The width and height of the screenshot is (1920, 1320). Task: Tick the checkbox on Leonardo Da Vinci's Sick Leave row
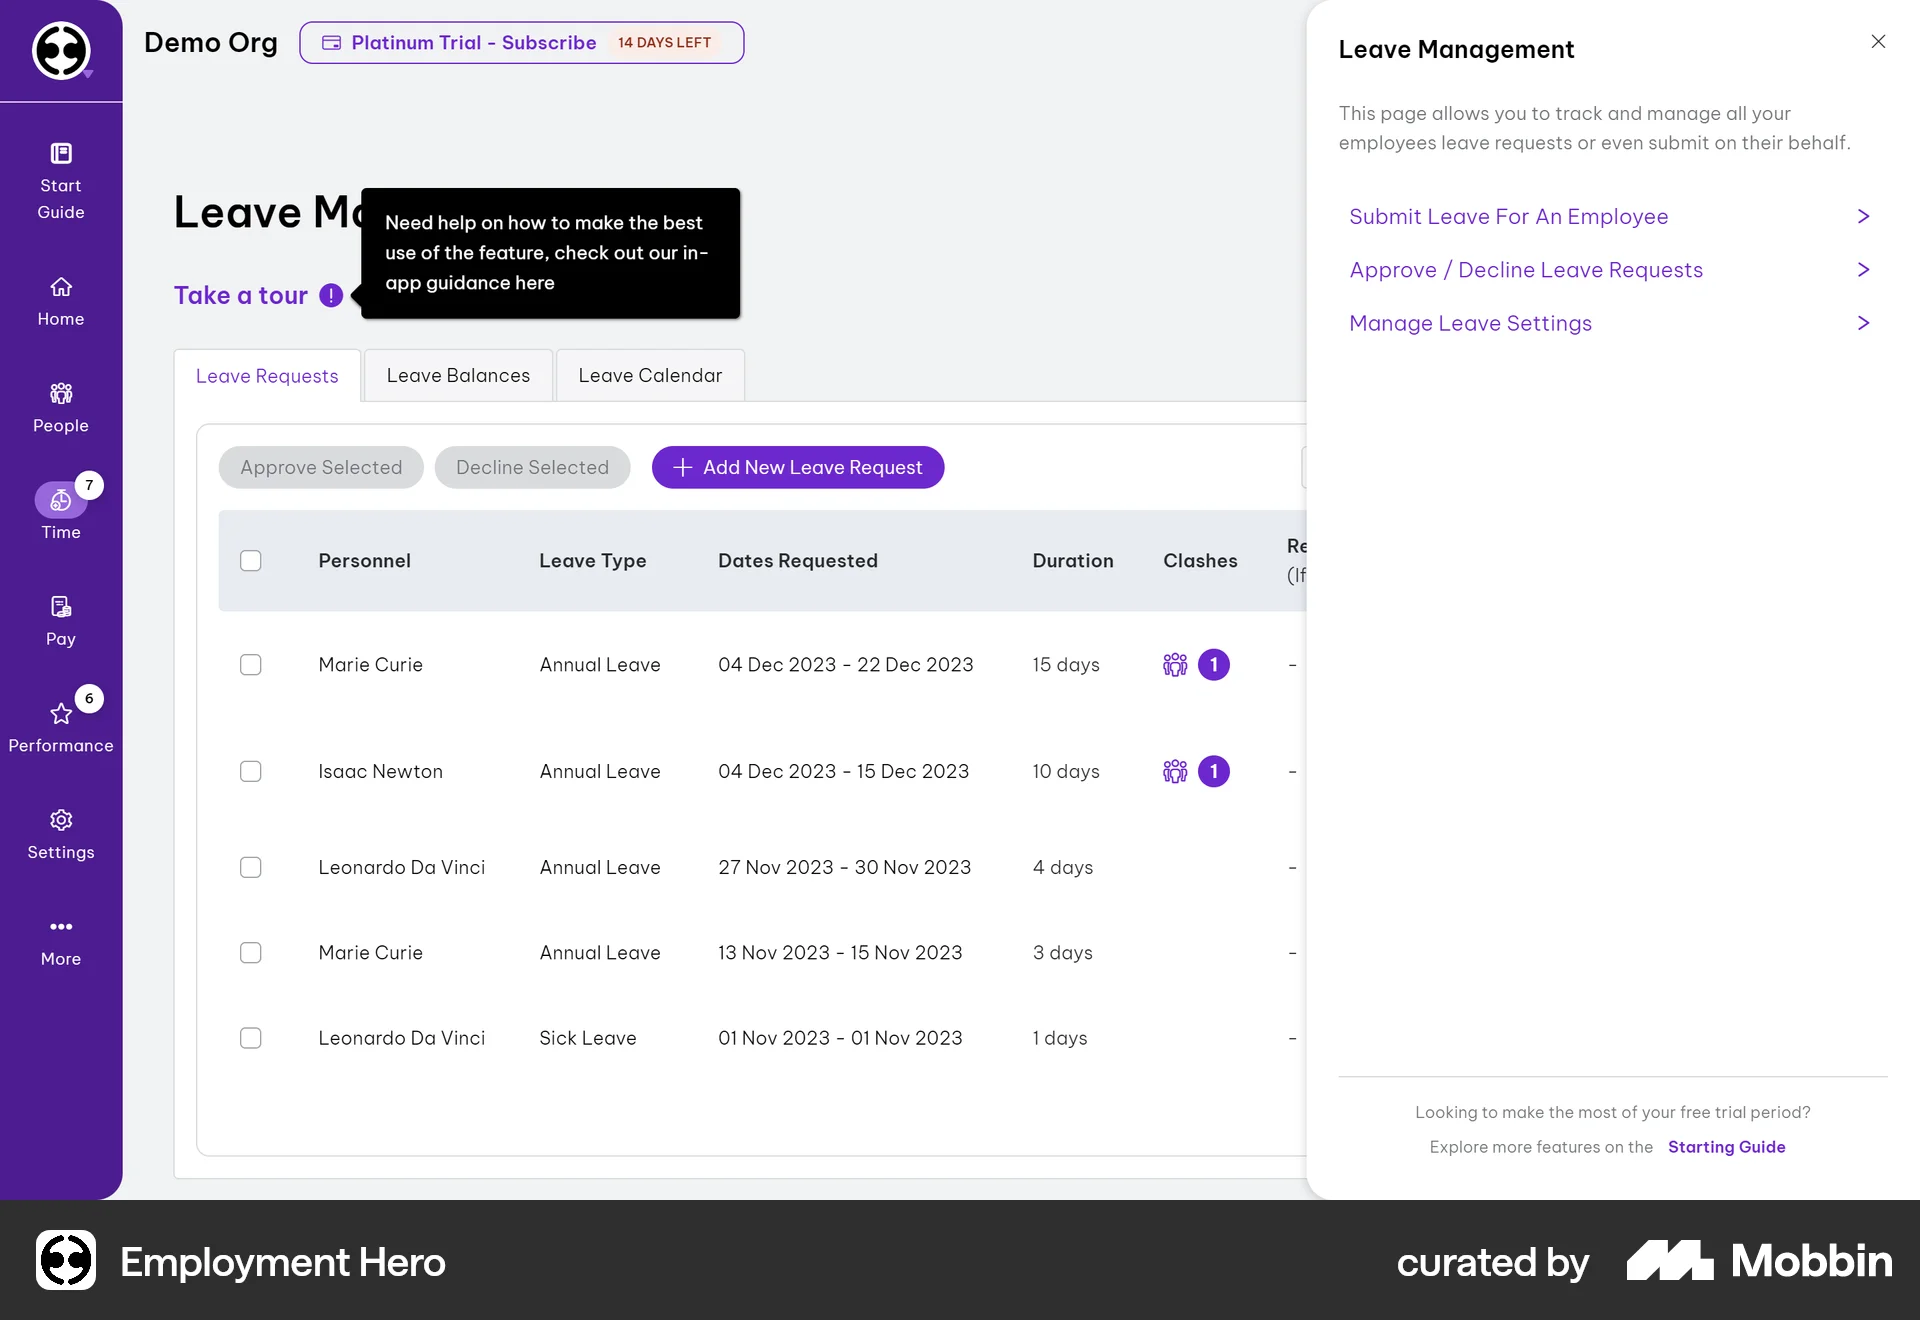coord(251,1038)
